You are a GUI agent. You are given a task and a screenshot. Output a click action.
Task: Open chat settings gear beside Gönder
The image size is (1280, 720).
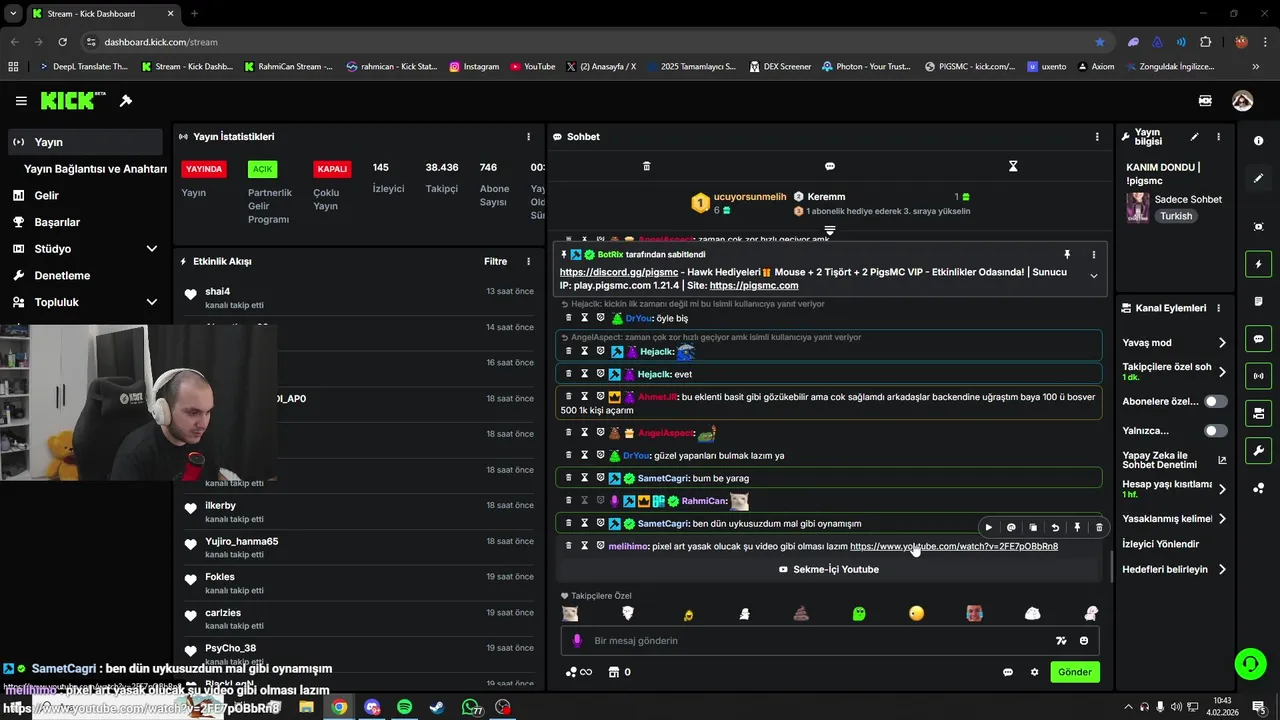click(1034, 672)
